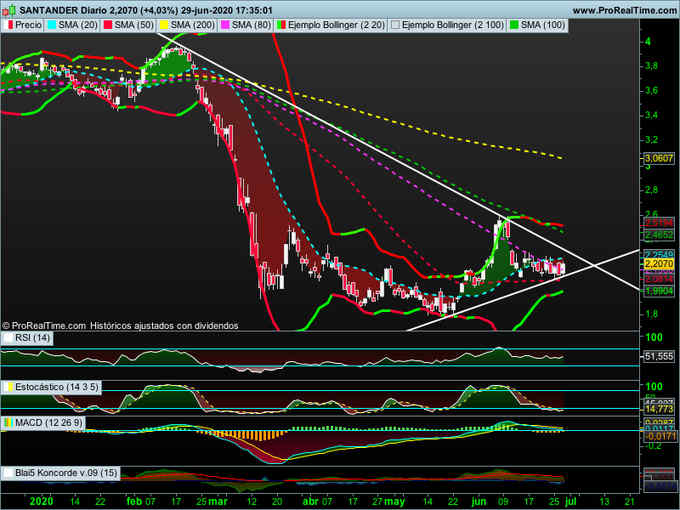Click the jul label on time axis
The width and height of the screenshot is (680, 510).
click(x=571, y=502)
